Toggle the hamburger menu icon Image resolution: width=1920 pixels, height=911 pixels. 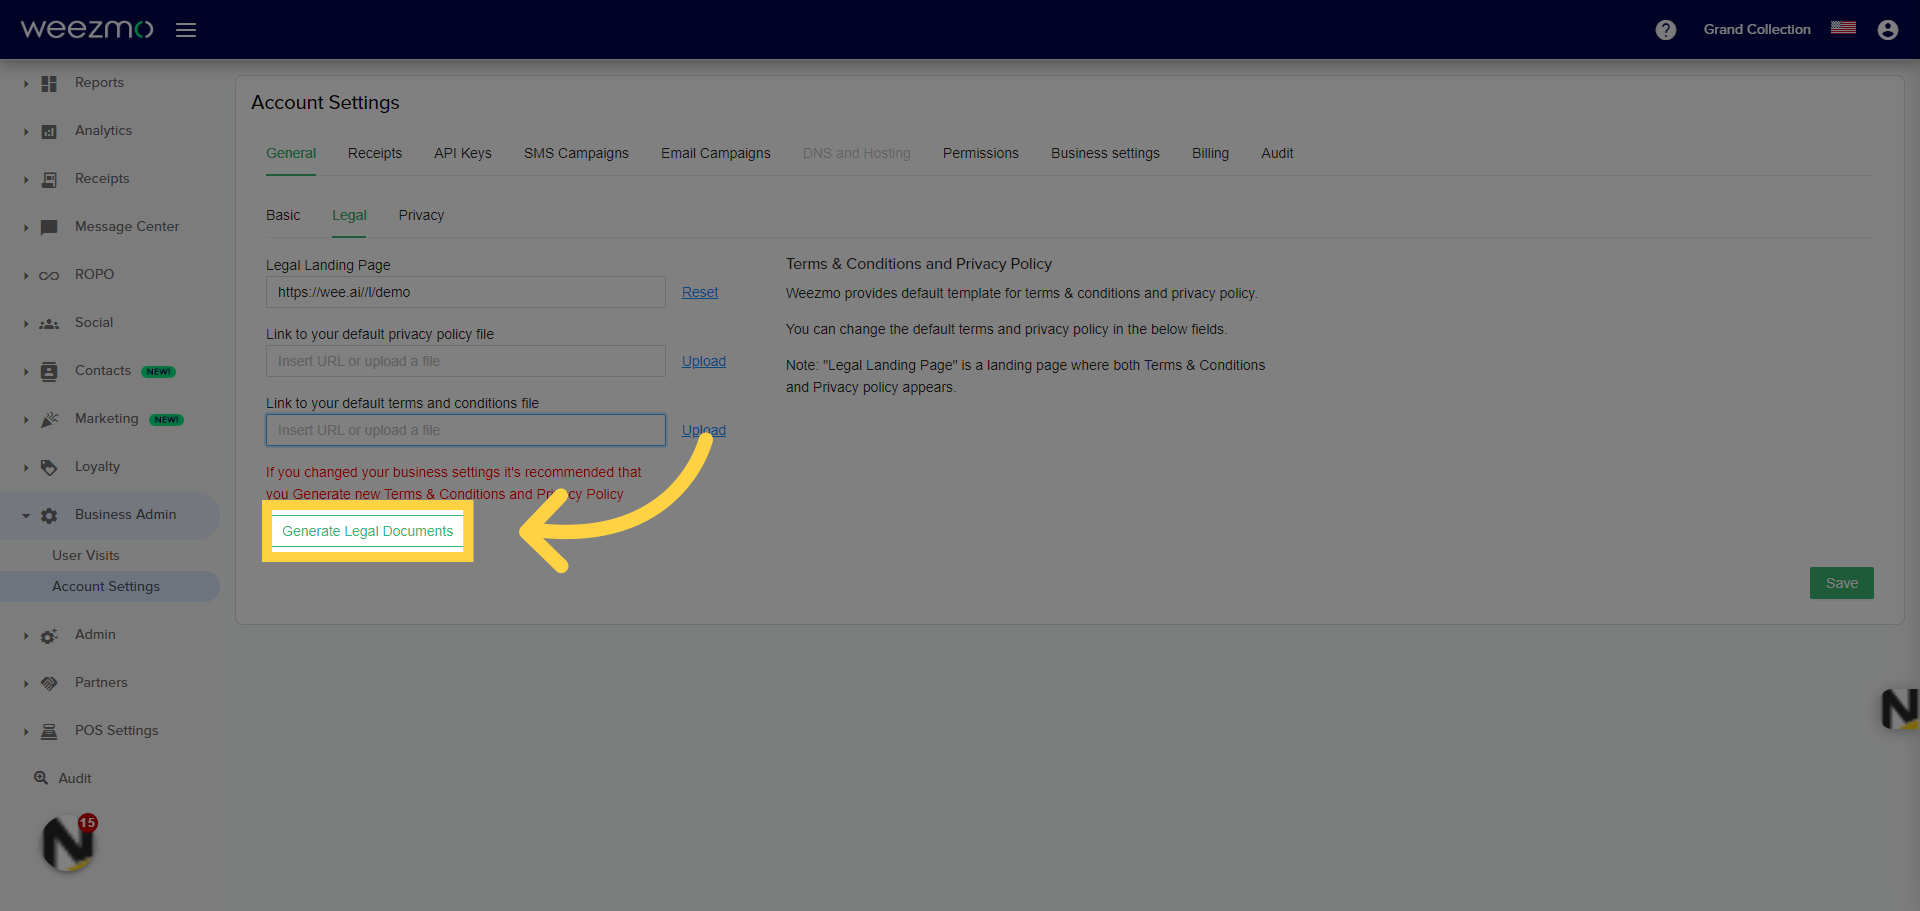(x=186, y=30)
